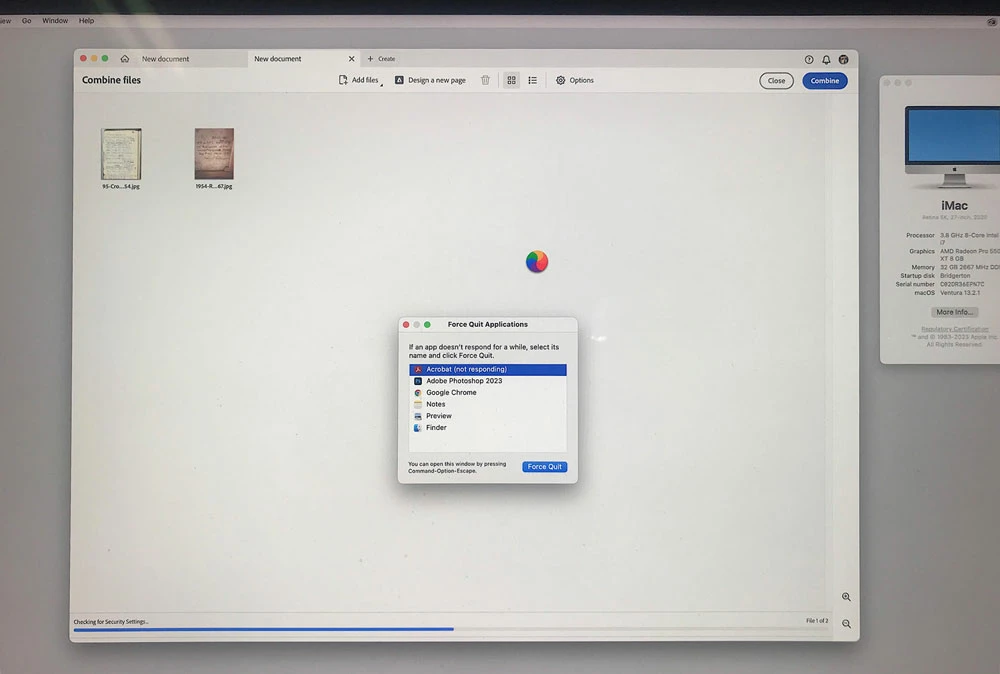Viewport: 1000px width, 674px height.
Task: Open the notifications bell icon
Action: coord(826,59)
